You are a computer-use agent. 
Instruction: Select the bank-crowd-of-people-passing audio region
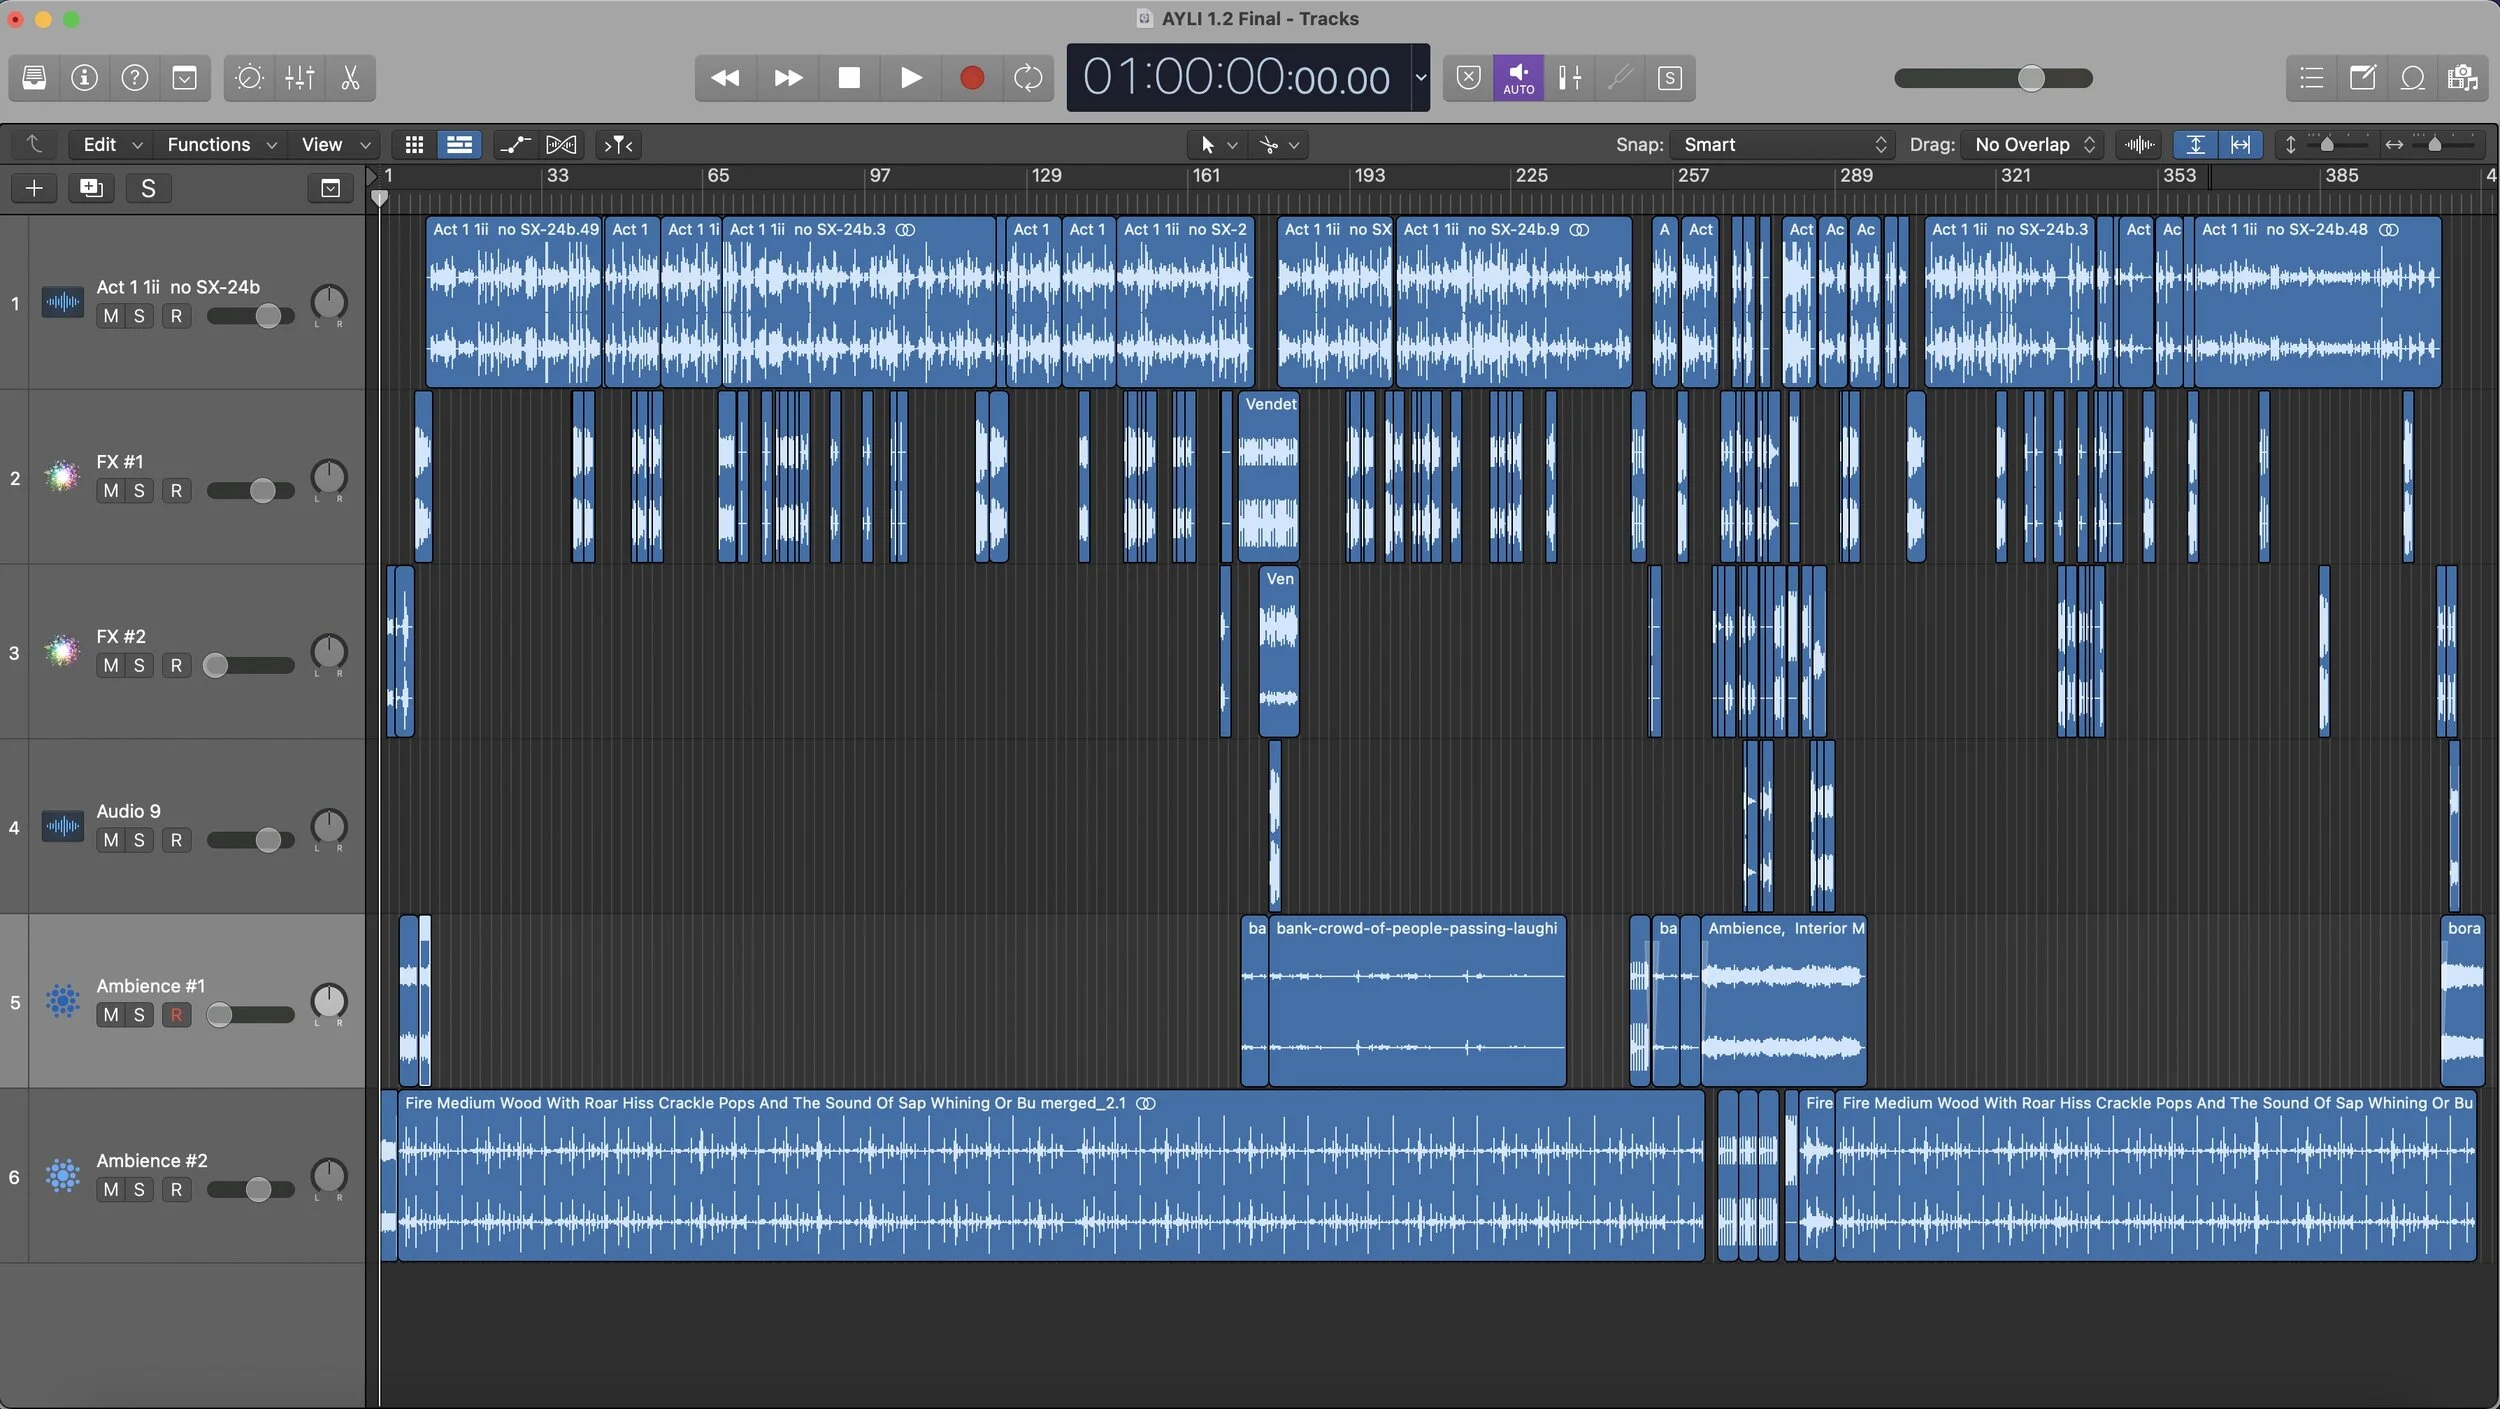[x=1416, y=1000]
